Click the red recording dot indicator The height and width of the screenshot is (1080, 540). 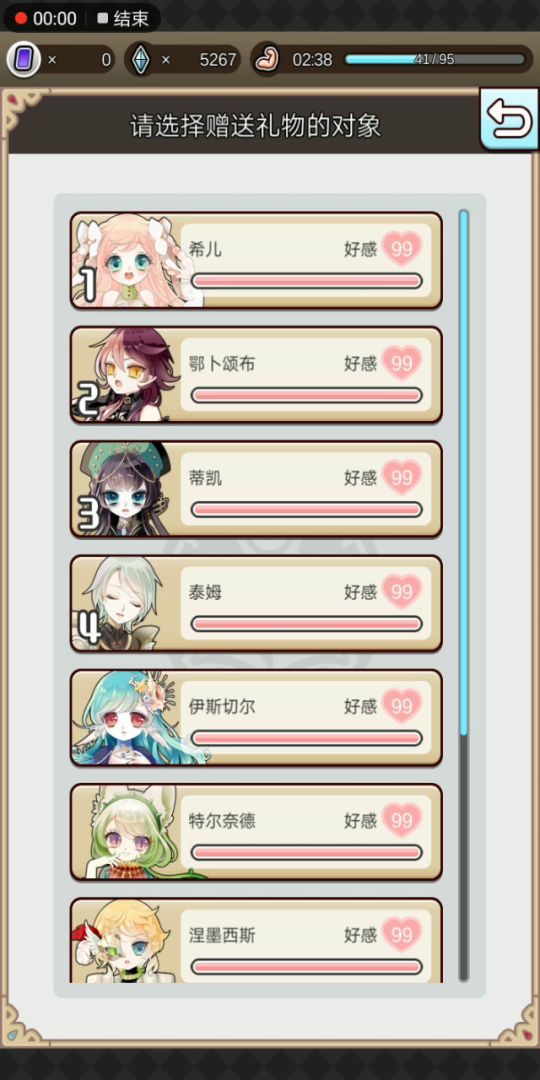21,19
